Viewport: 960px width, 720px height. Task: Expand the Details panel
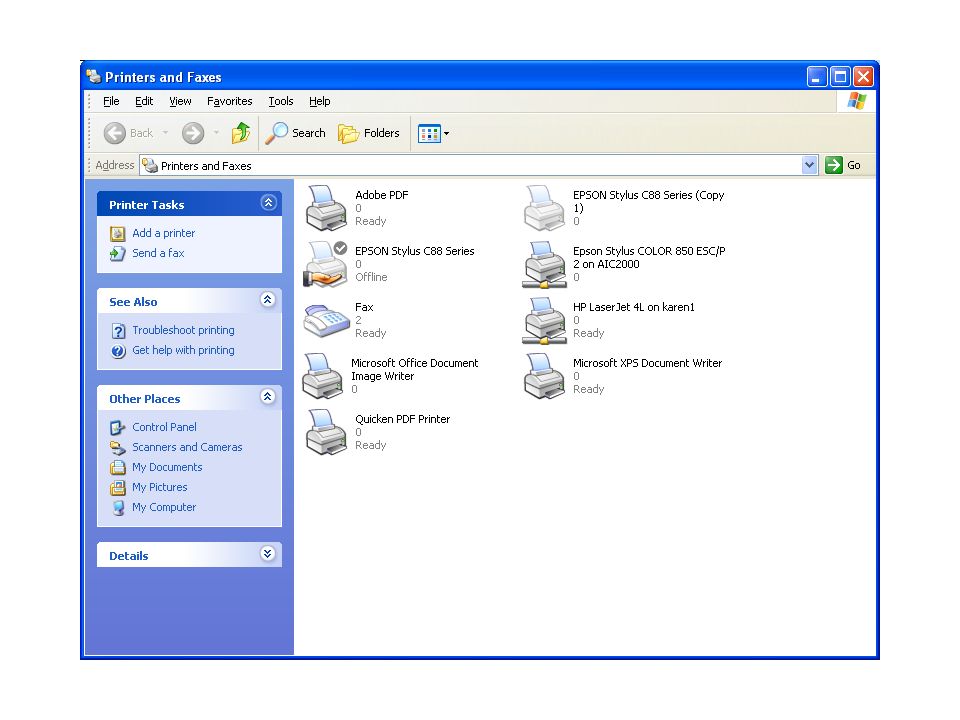(268, 554)
